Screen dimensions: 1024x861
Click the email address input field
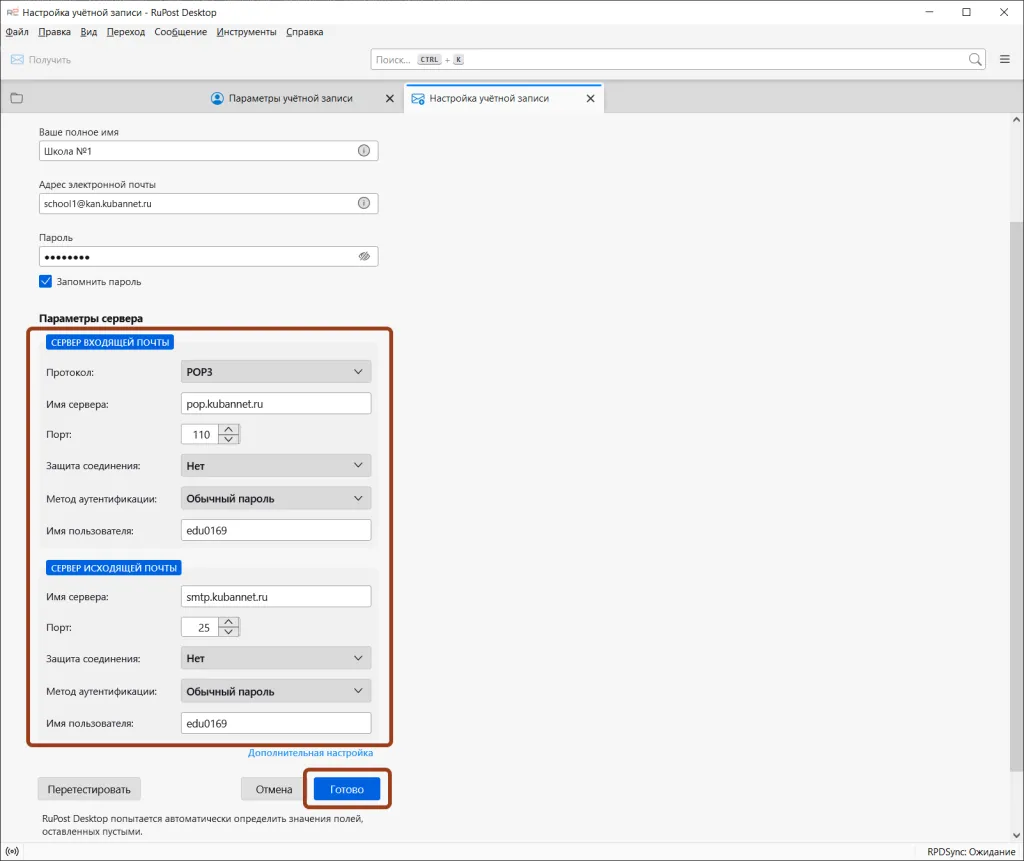pyautogui.click(x=208, y=203)
